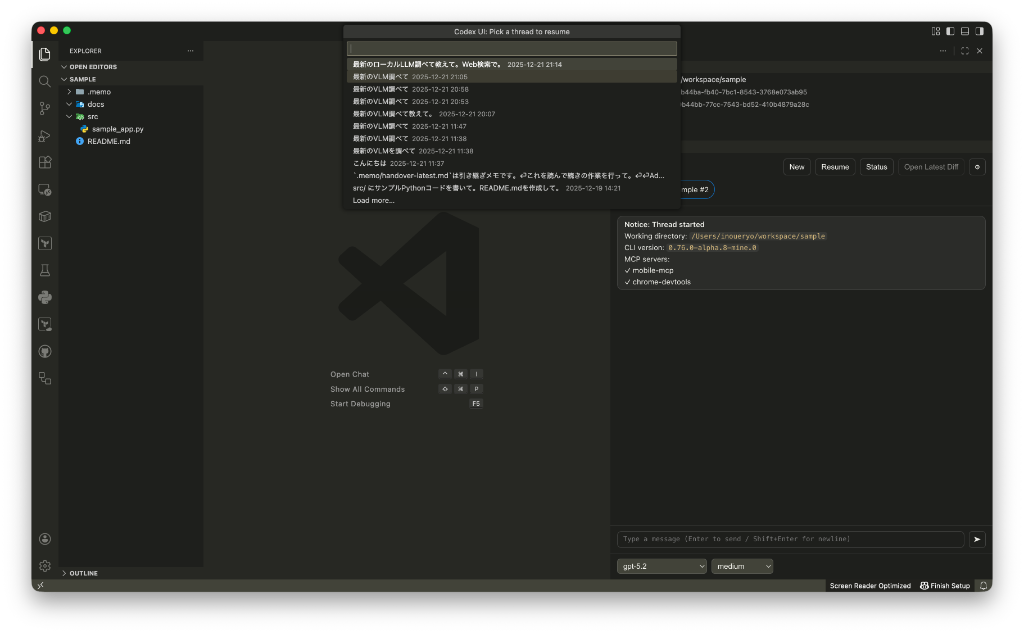Expand the OUTLINE section
Screen dimensions: 1024x633
click(x=84, y=573)
